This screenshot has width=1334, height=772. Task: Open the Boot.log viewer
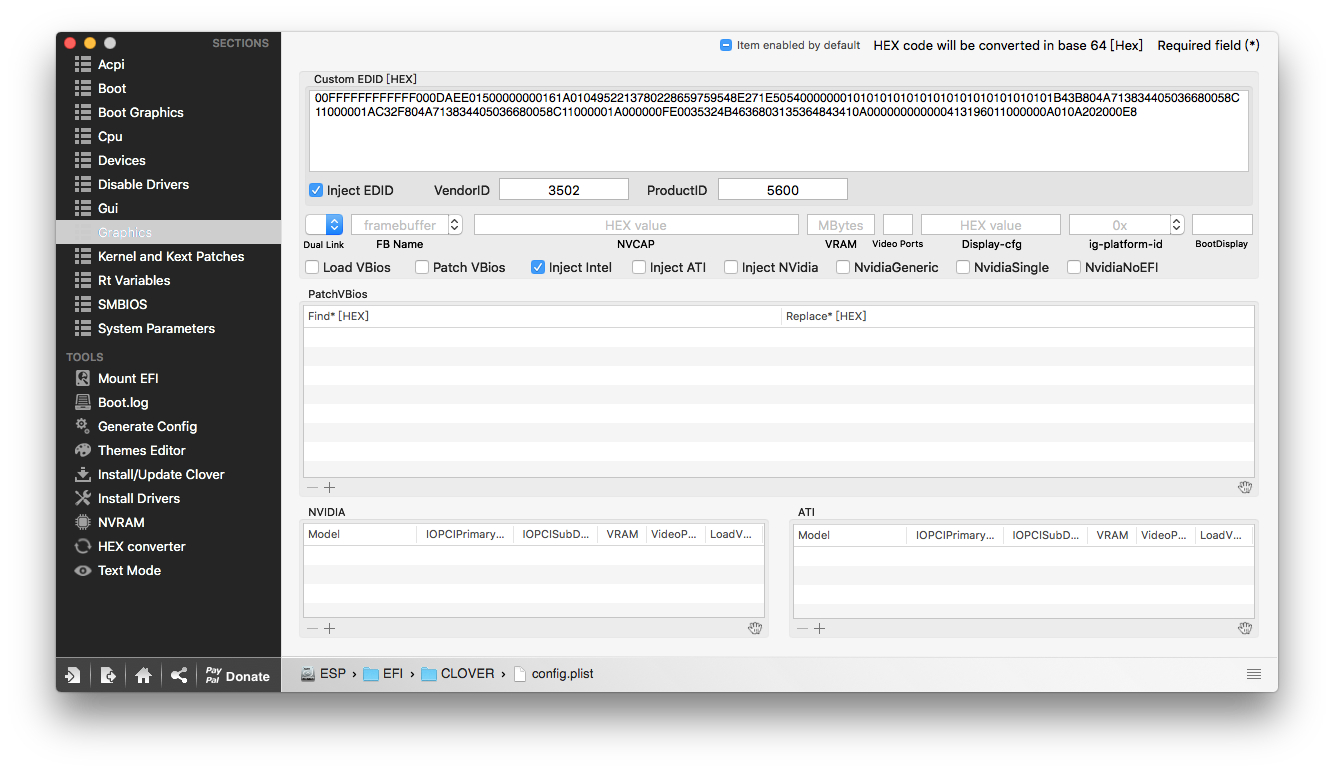click(x=123, y=402)
